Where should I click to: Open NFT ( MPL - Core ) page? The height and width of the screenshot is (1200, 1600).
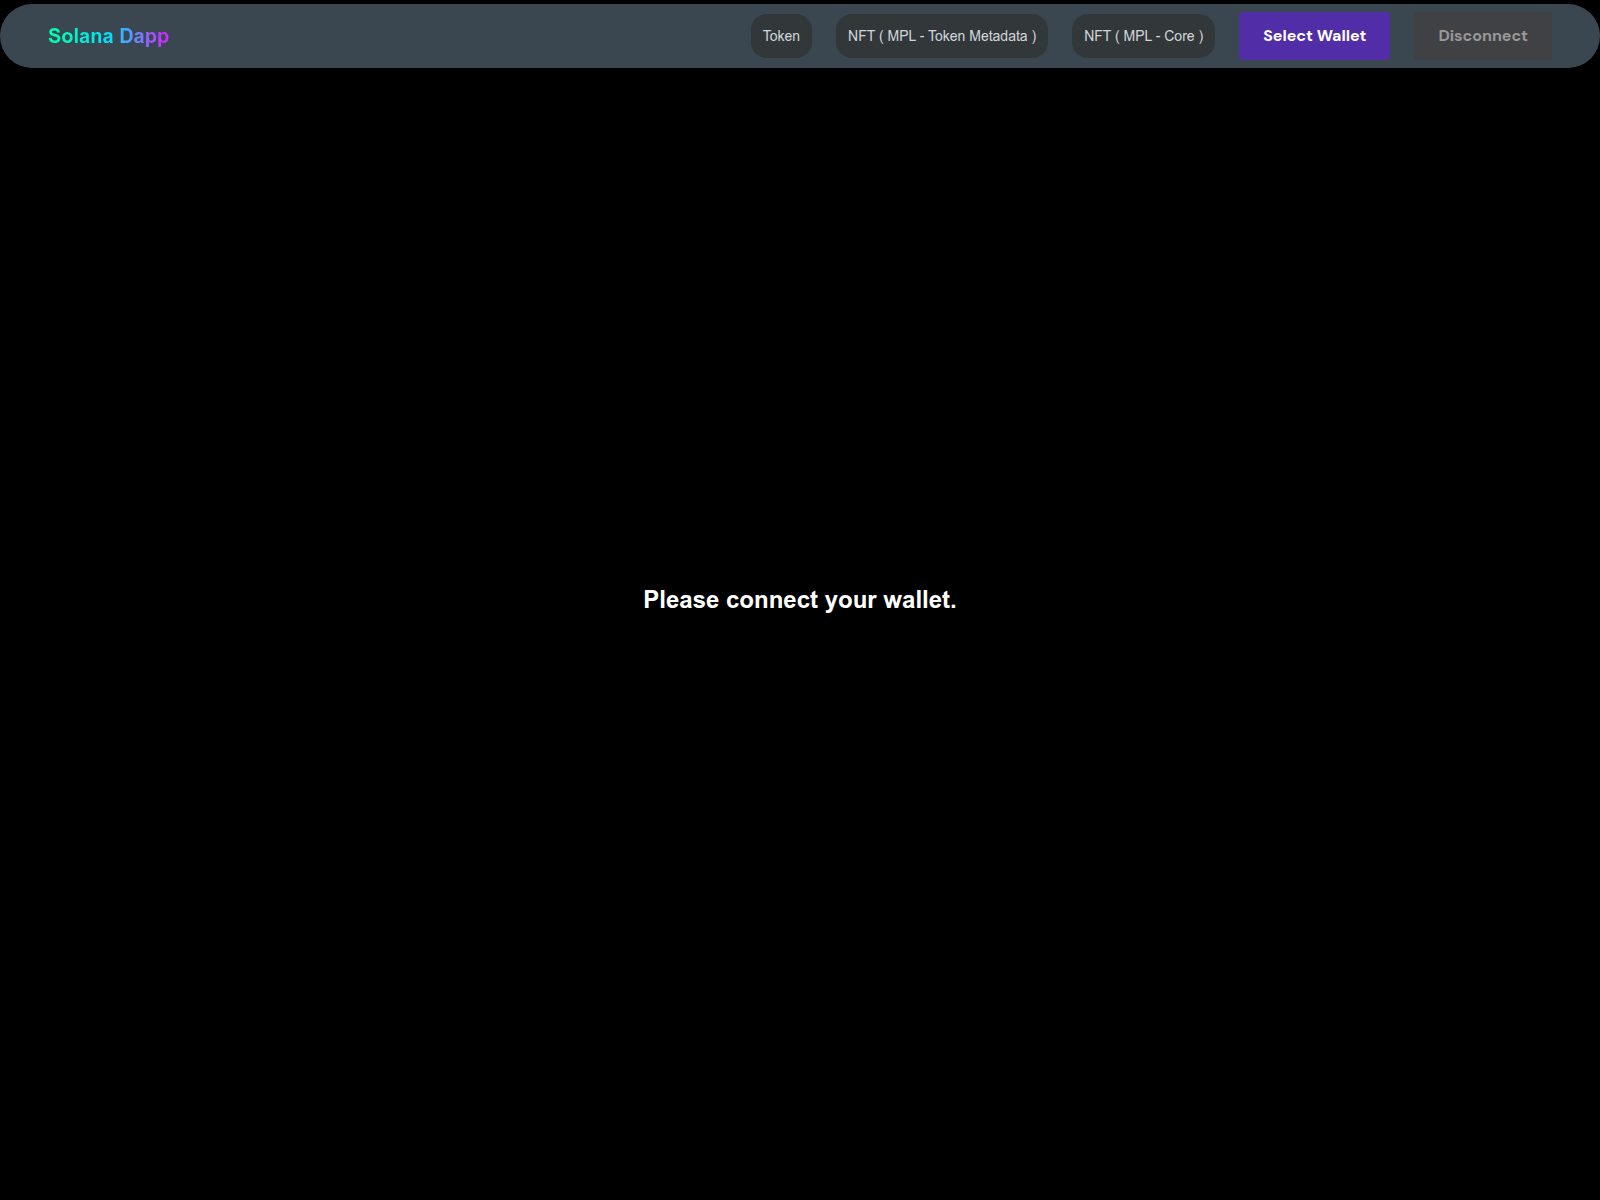(x=1144, y=36)
